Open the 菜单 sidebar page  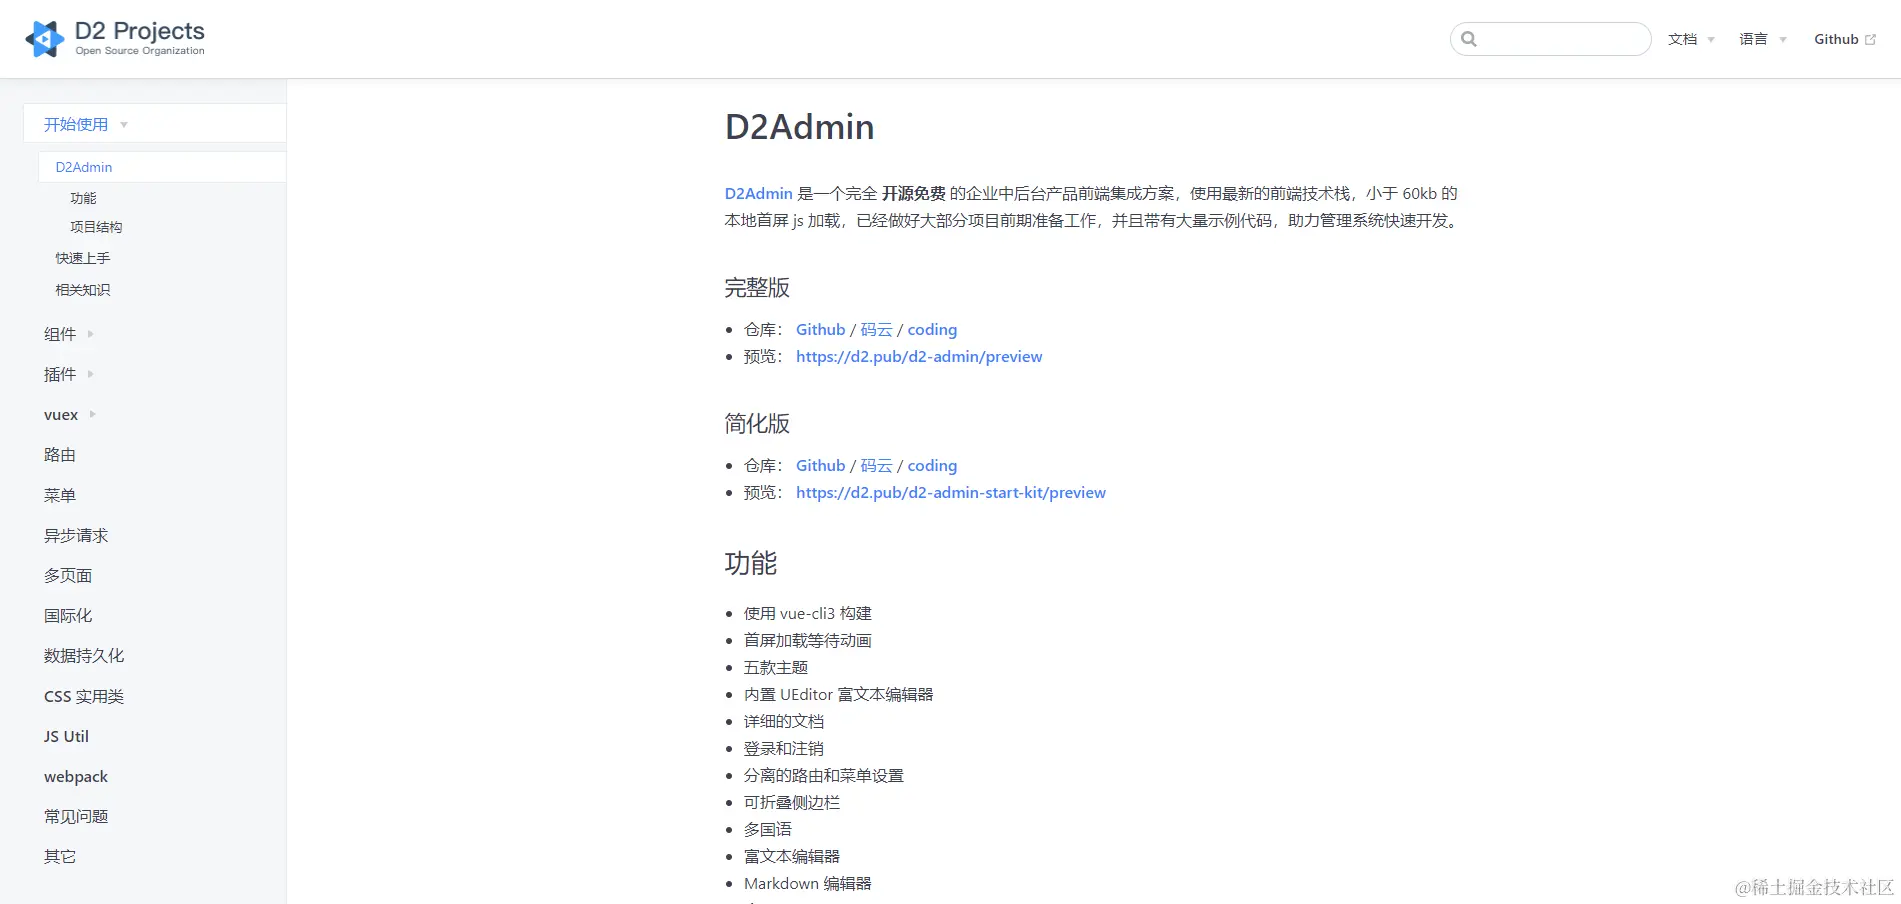[60, 495]
